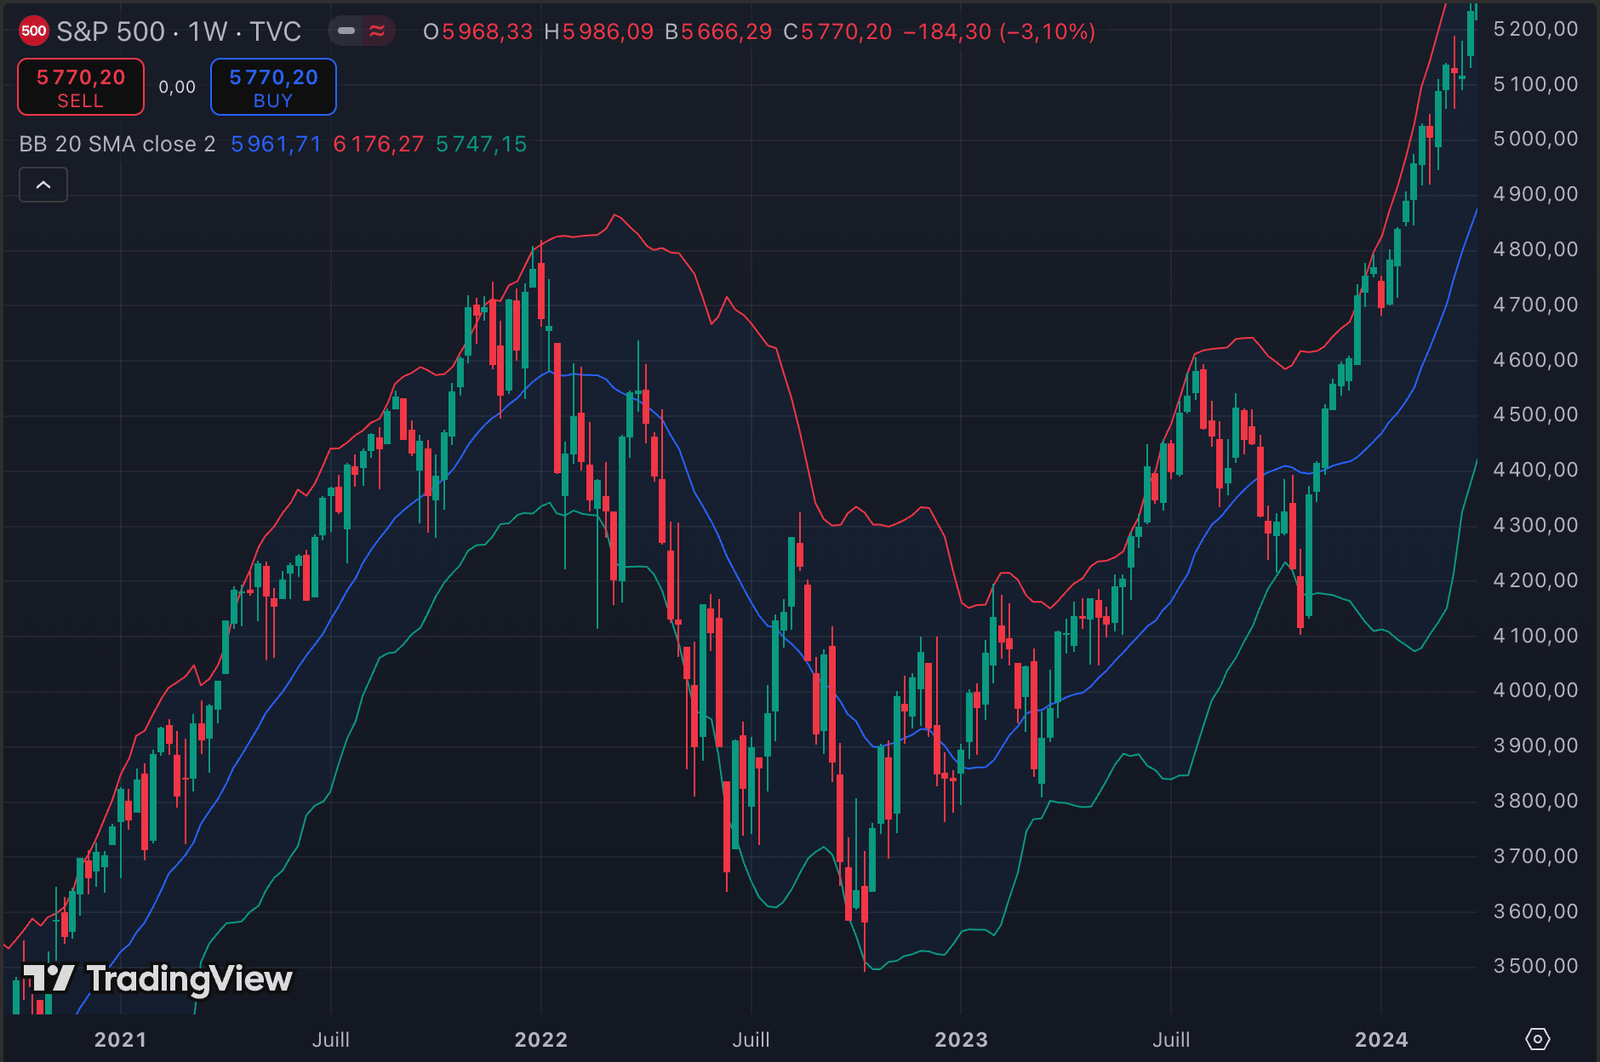This screenshot has width=1600, height=1062.
Task: Click the 5200,00 price axis label
Action: click(x=1536, y=29)
